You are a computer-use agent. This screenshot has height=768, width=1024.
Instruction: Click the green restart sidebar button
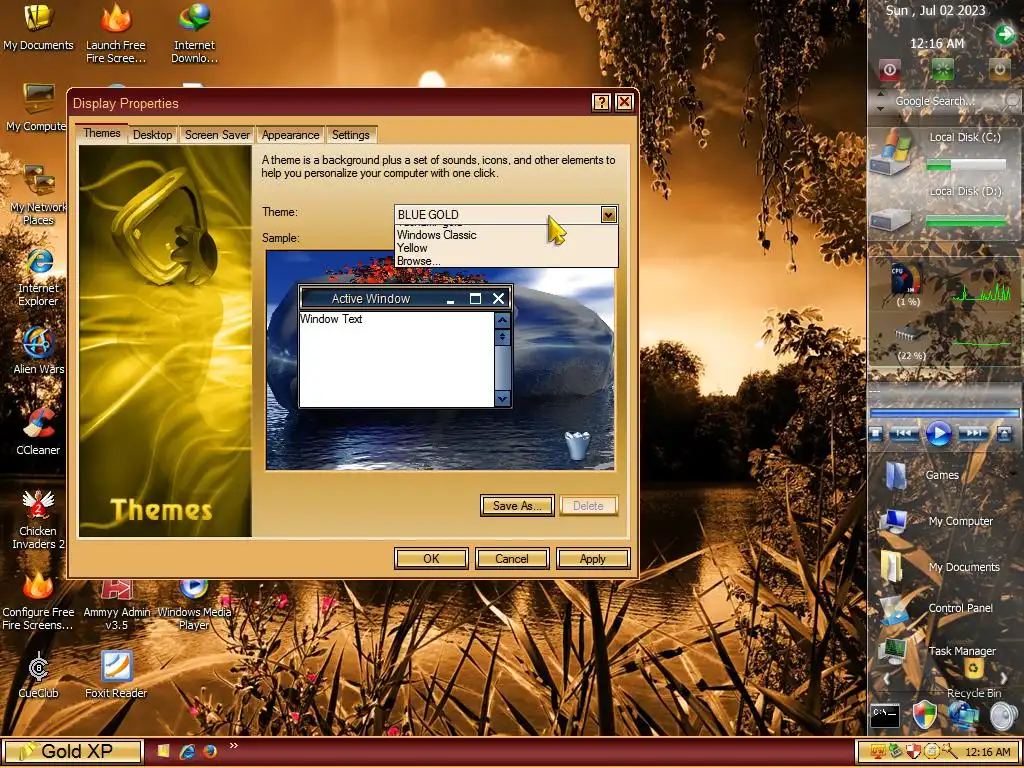tap(942, 69)
